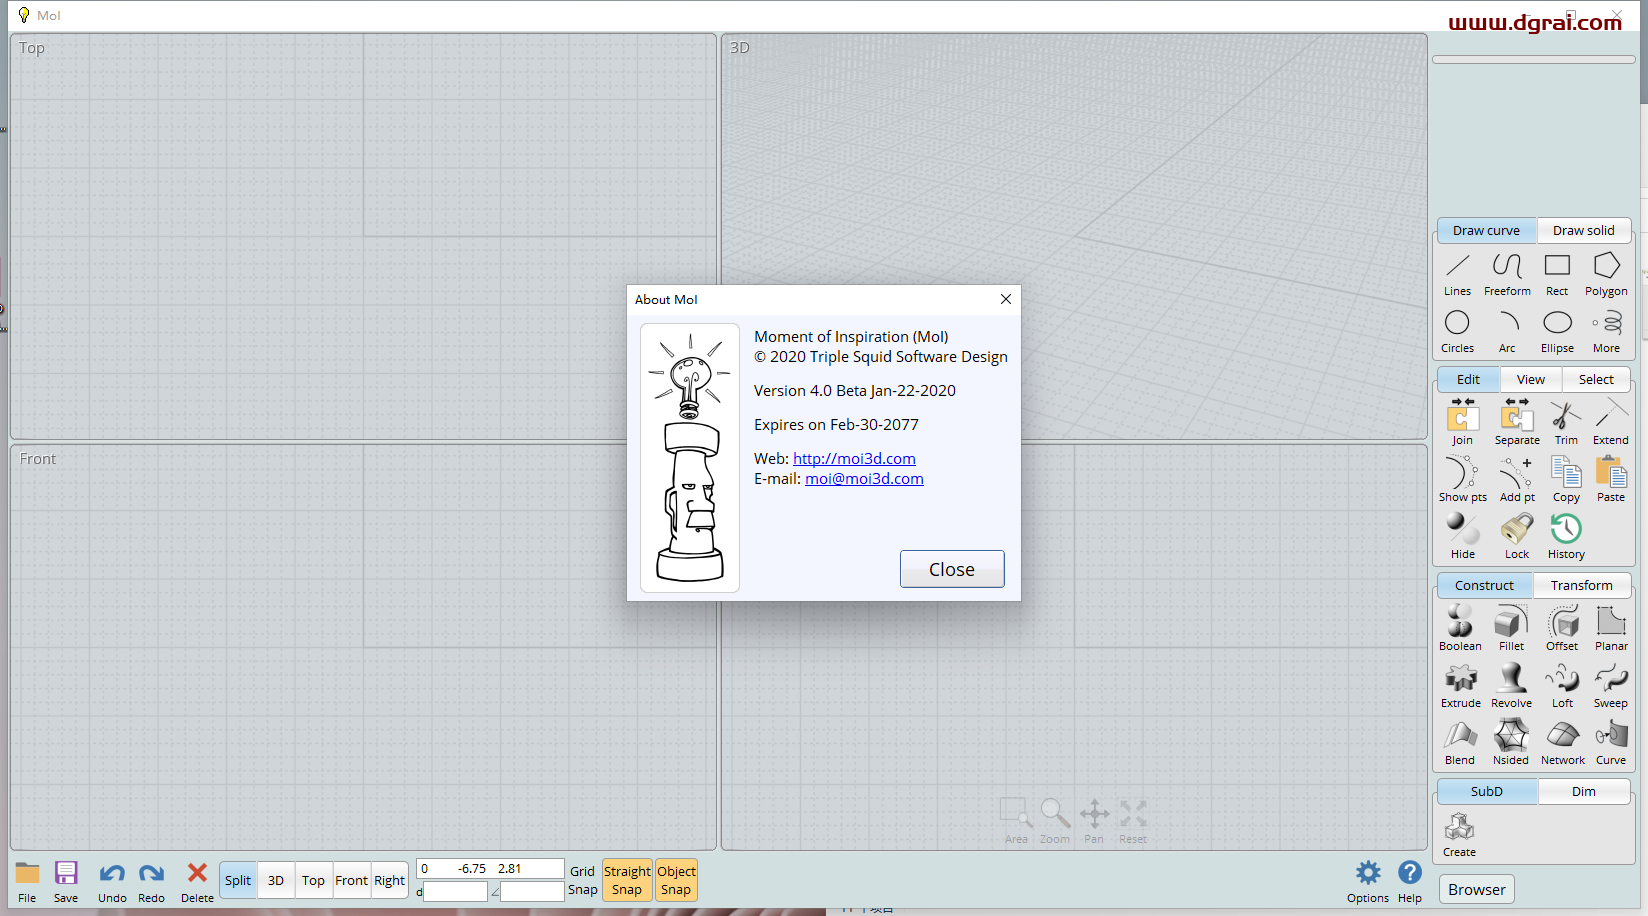The image size is (1648, 916).
Task: Activate the Extend tool
Action: coord(1611,422)
